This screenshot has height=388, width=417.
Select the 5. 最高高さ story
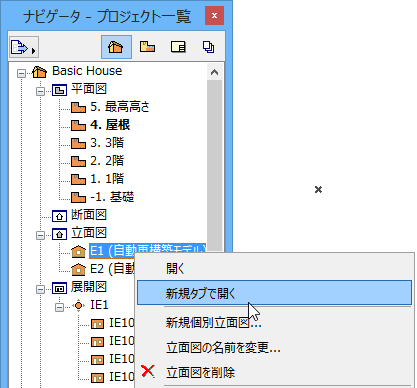click(x=120, y=107)
